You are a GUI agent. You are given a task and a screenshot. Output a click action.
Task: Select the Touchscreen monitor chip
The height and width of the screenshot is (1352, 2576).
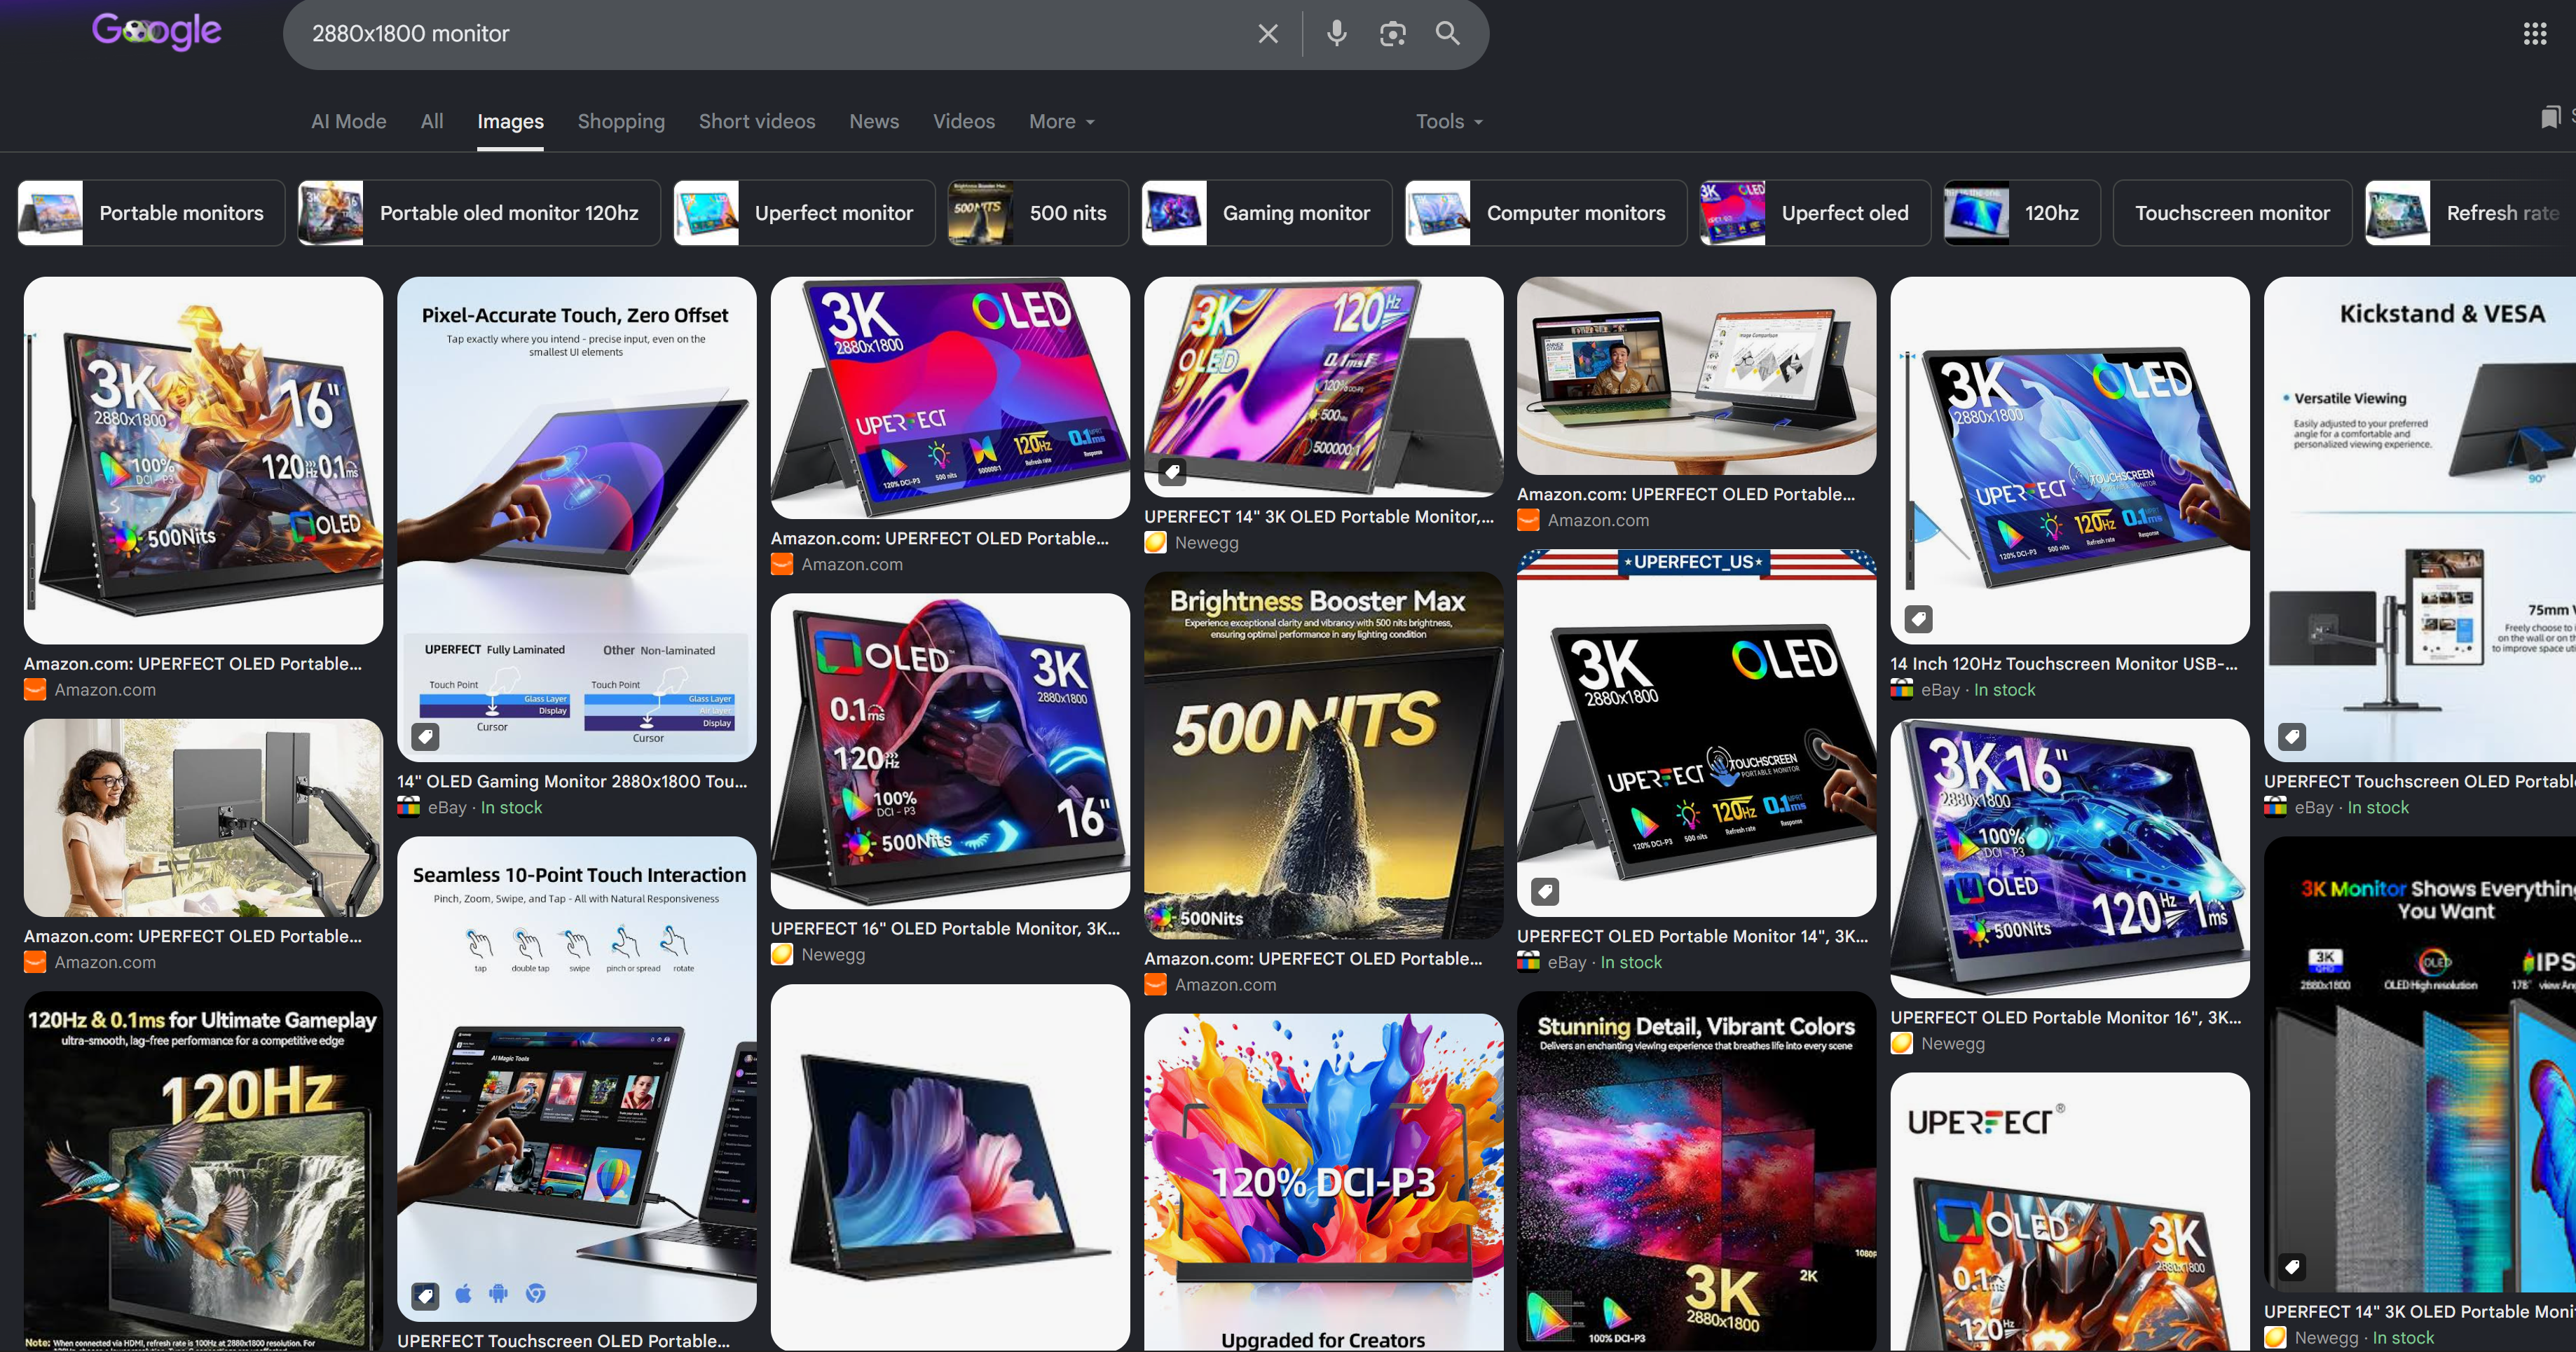(2232, 213)
